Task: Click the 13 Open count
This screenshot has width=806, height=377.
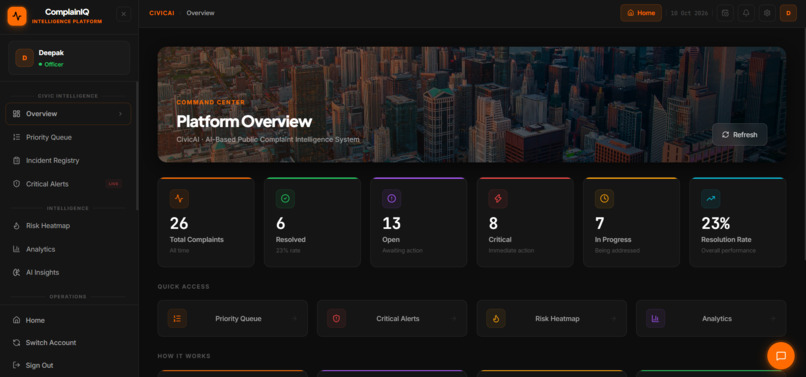Action: click(391, 223)
